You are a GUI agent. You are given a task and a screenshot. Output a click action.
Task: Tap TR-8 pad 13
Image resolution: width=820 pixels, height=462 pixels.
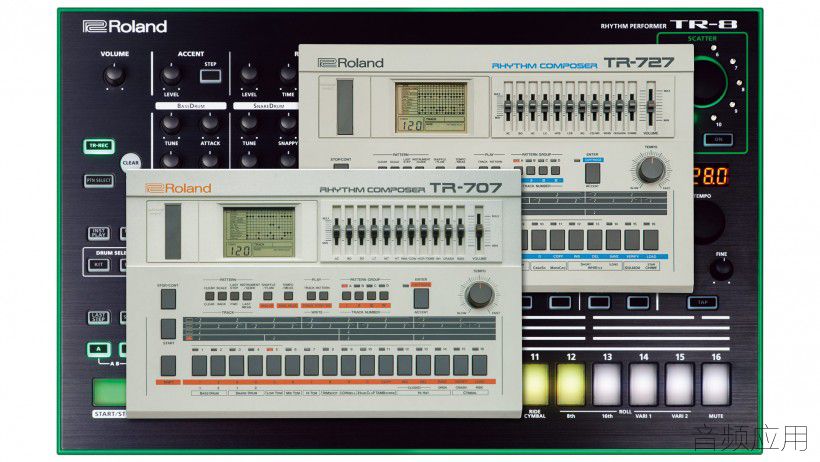(607, 385)
